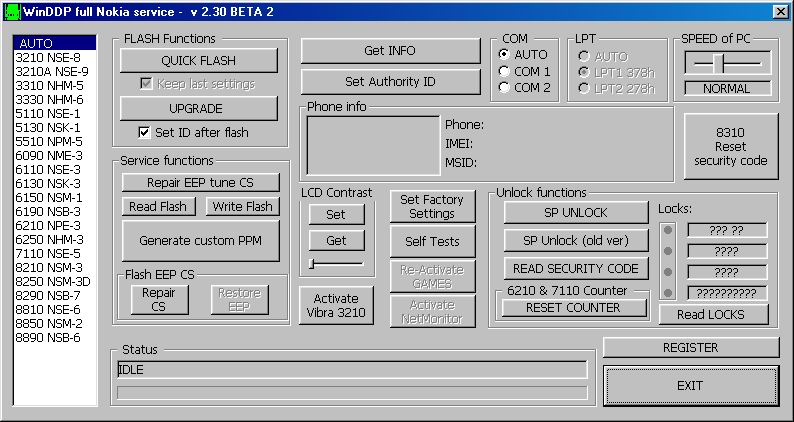Image resolution: width=794 pixels, height=422 pixels.
Task: Select LPT1 378h radio option
Action: coord(584,72)
